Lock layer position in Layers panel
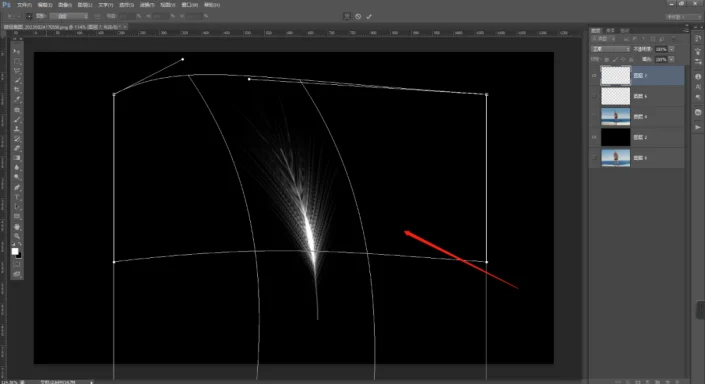This screenshot has height=384, width=705. pyautogui.click(x=623, y=59)
